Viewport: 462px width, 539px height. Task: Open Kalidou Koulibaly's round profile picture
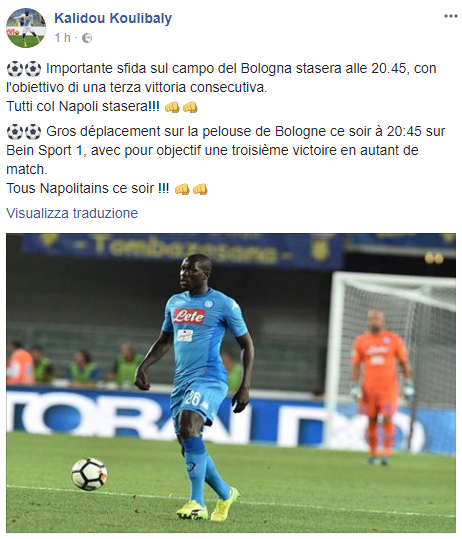click(26, 28)
